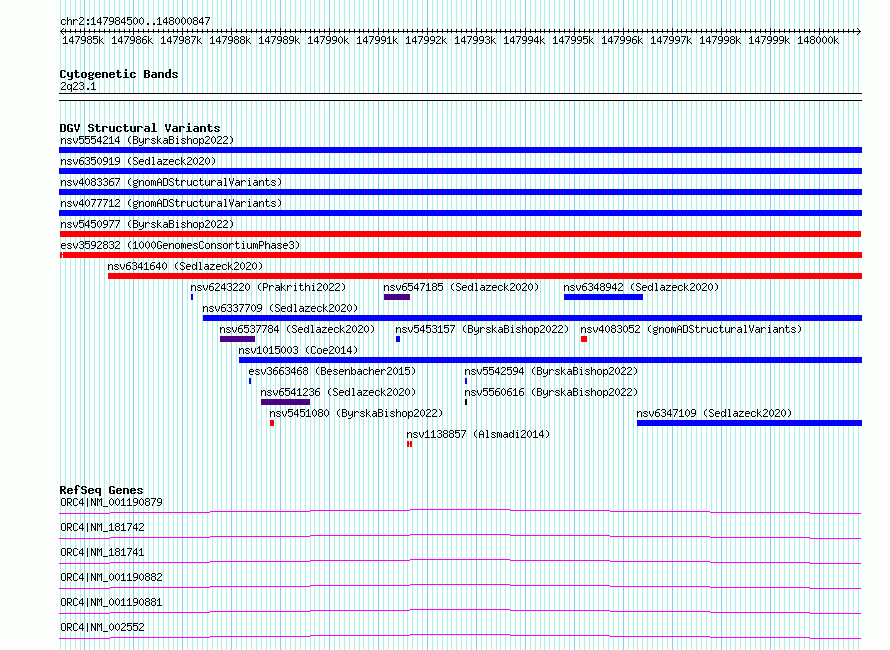Viewport: 890px width, 650px height.
Task: Select purple bar under nsv6541236
Action: (x=286, y=402)
